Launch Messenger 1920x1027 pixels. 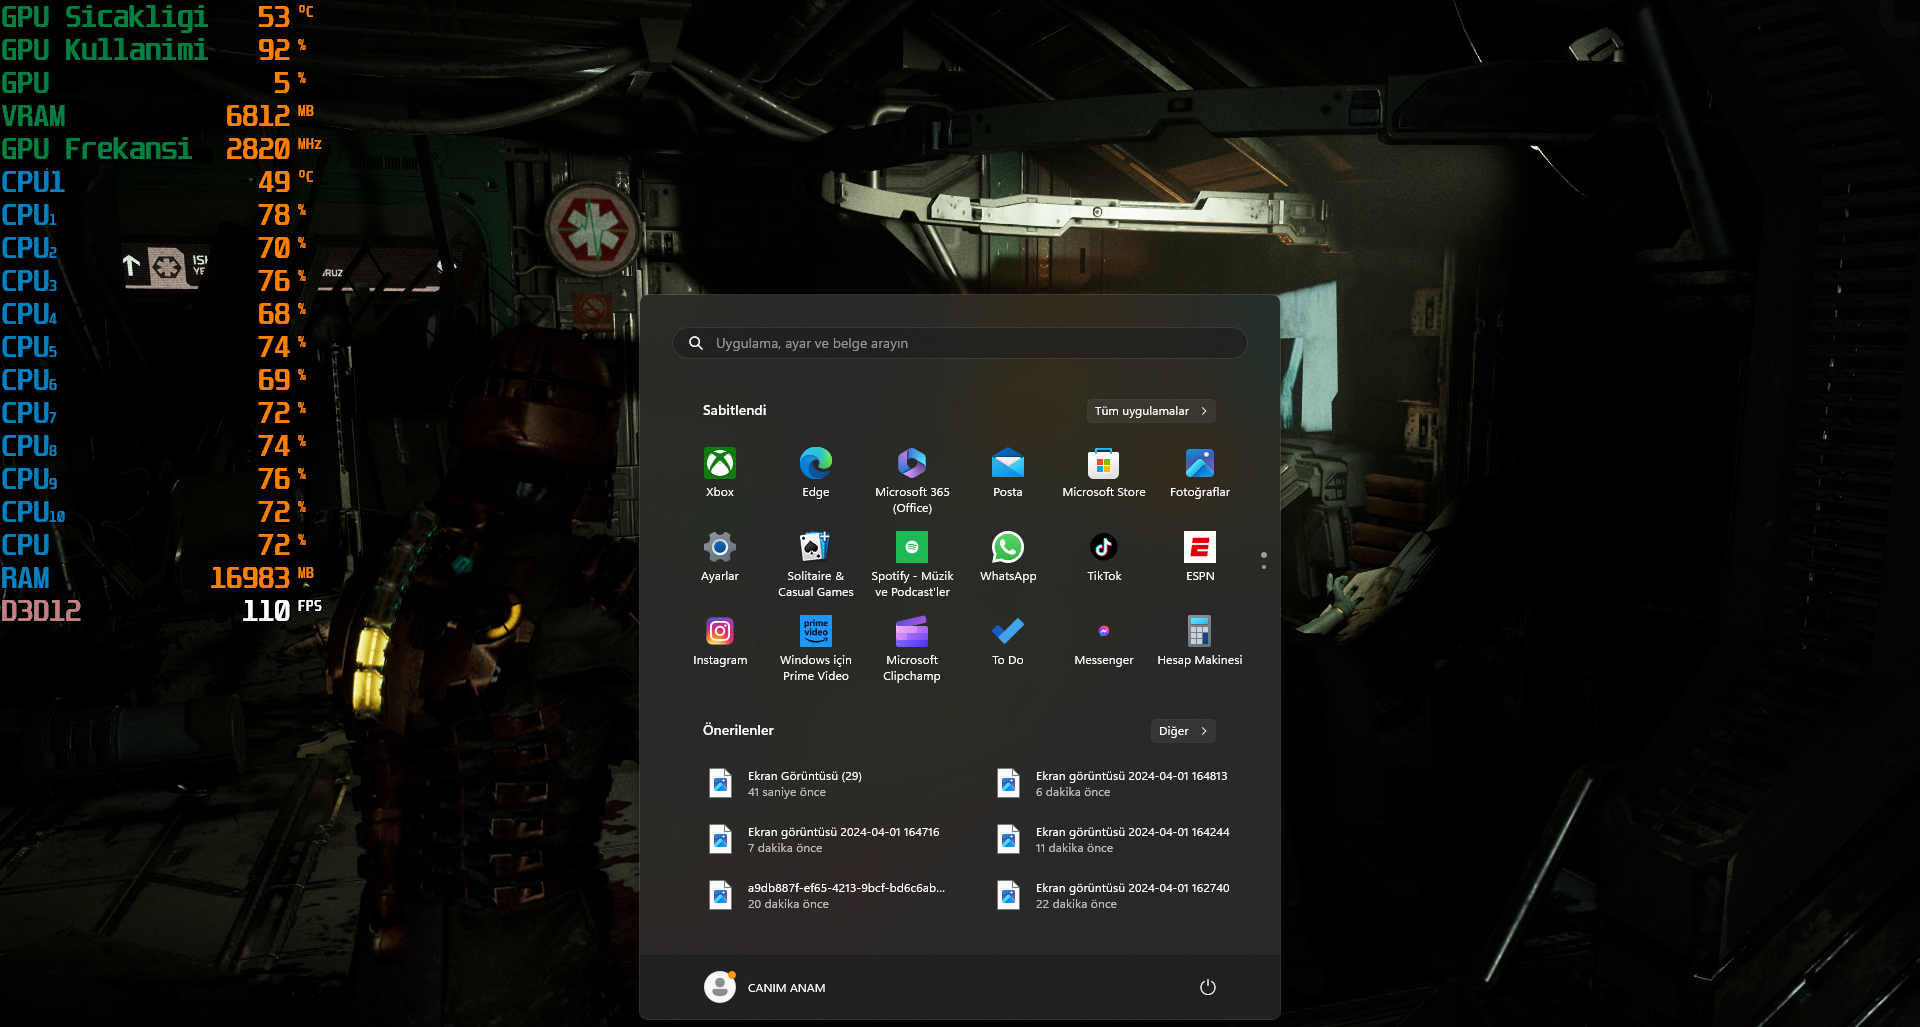1104,641
